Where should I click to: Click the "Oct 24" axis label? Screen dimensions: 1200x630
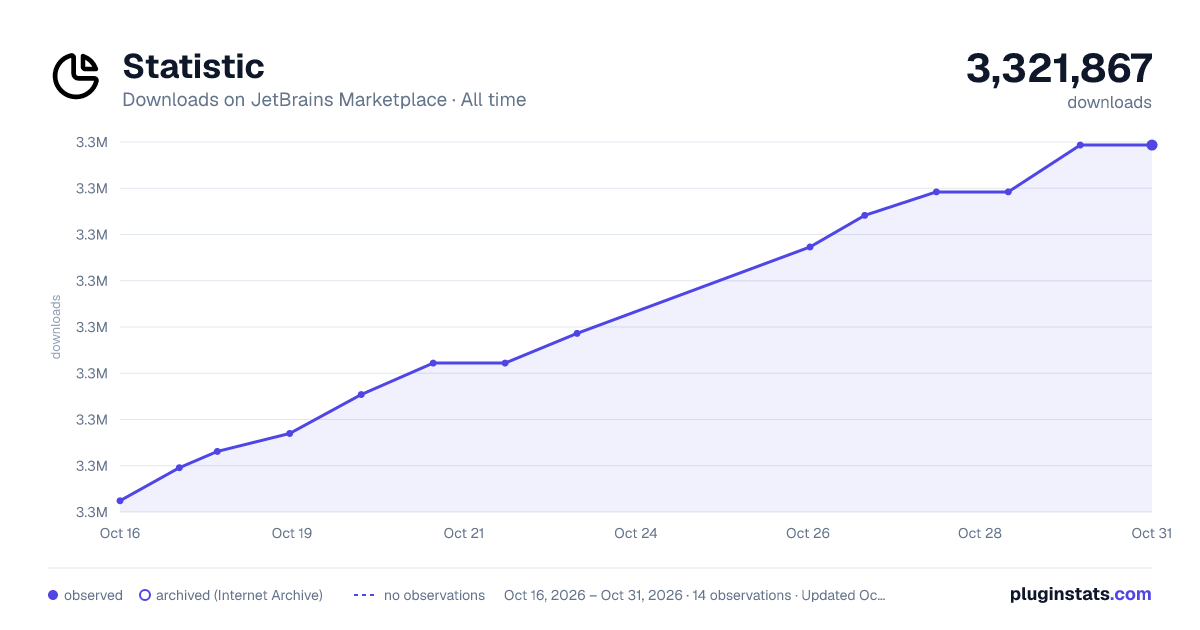coord(636,533)
